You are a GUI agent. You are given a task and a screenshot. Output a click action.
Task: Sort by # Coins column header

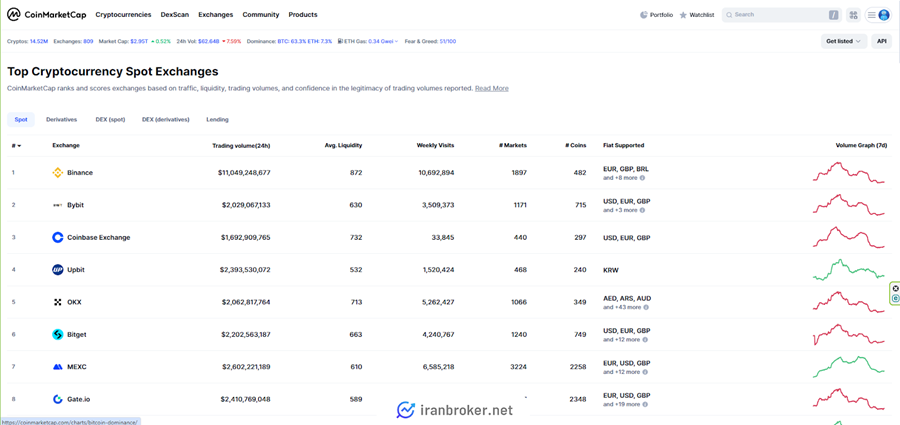(x=576, y=146)
